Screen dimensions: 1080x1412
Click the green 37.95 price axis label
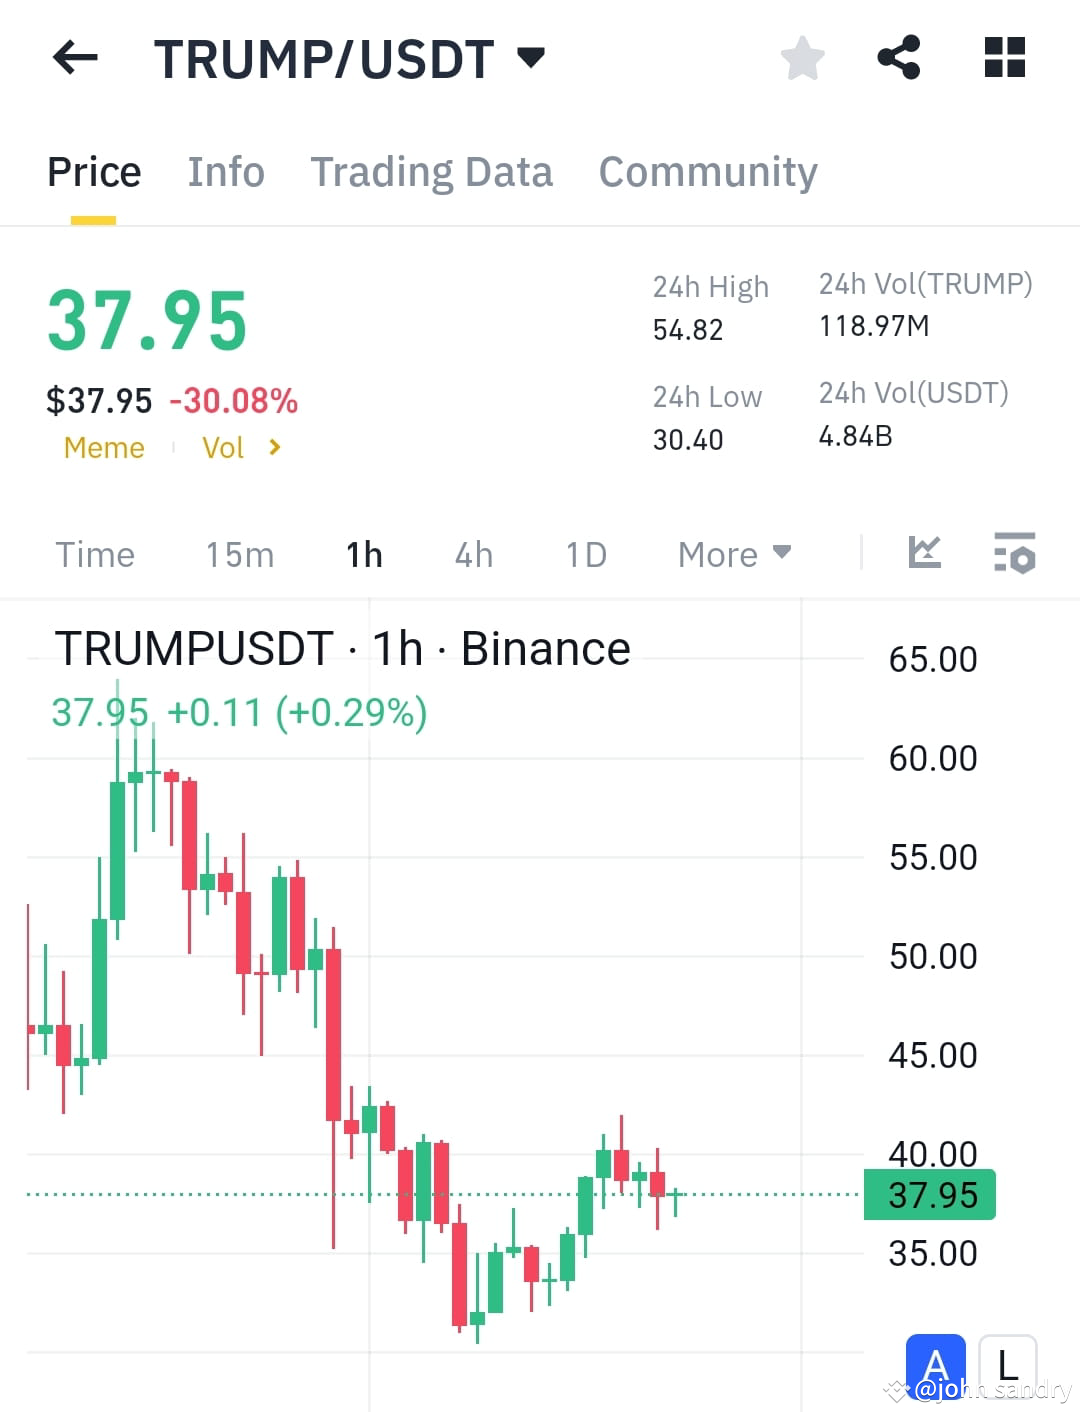tap(928, 1194)
